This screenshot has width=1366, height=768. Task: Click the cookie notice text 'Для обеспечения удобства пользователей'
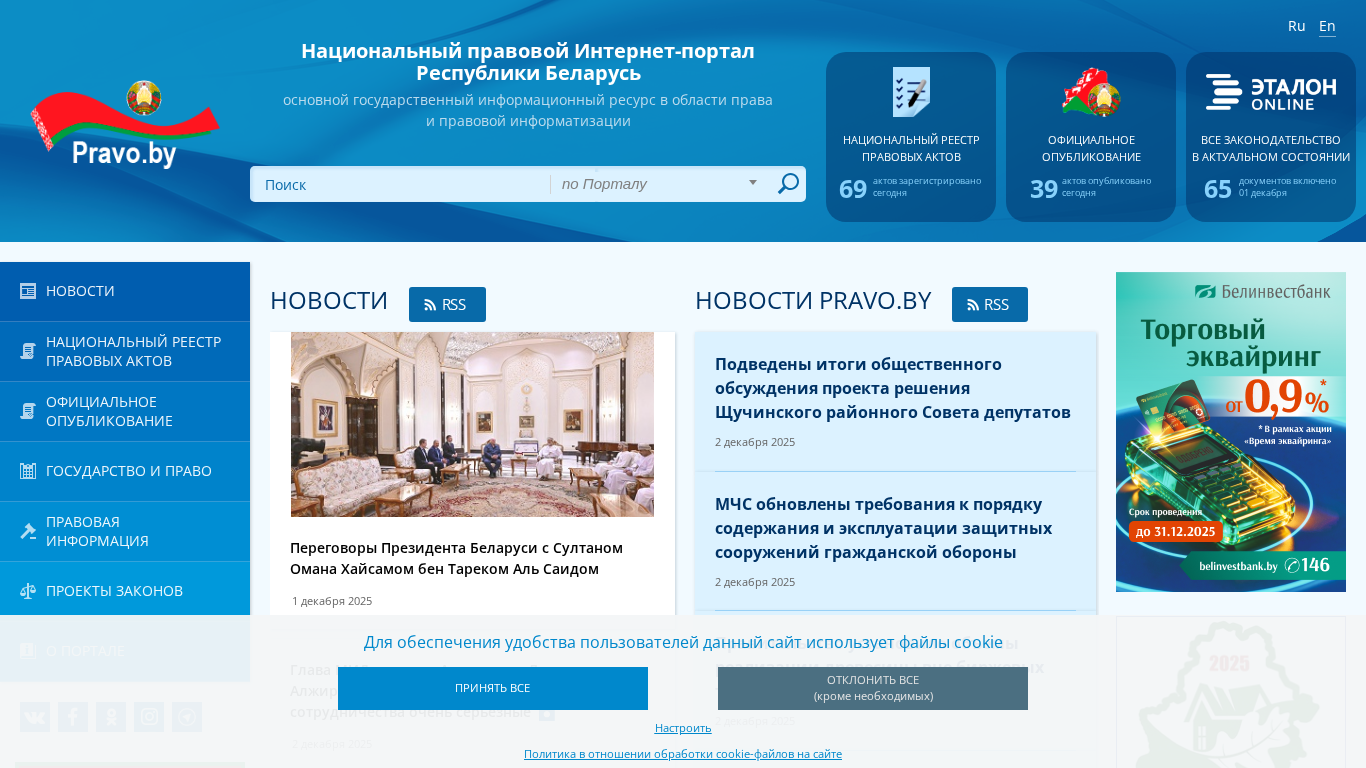pyautogui.click(x=683, y=642)
